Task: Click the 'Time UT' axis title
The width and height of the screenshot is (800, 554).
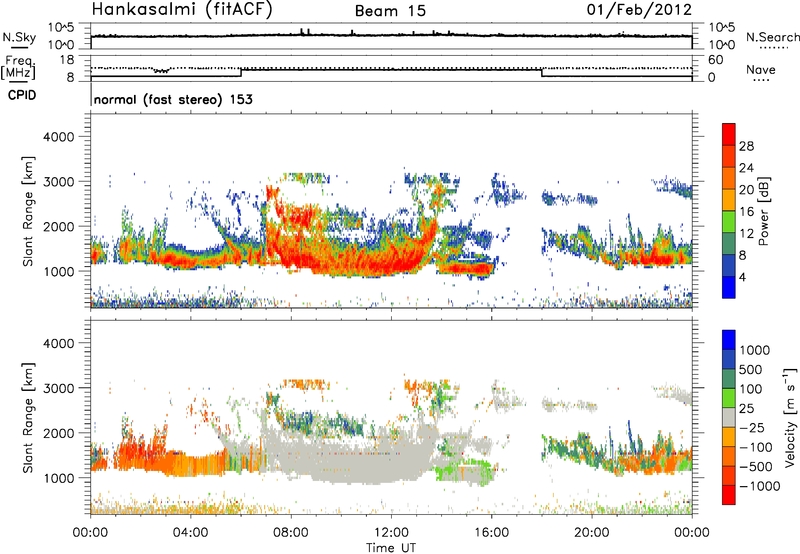Action: tap(391, 548)
